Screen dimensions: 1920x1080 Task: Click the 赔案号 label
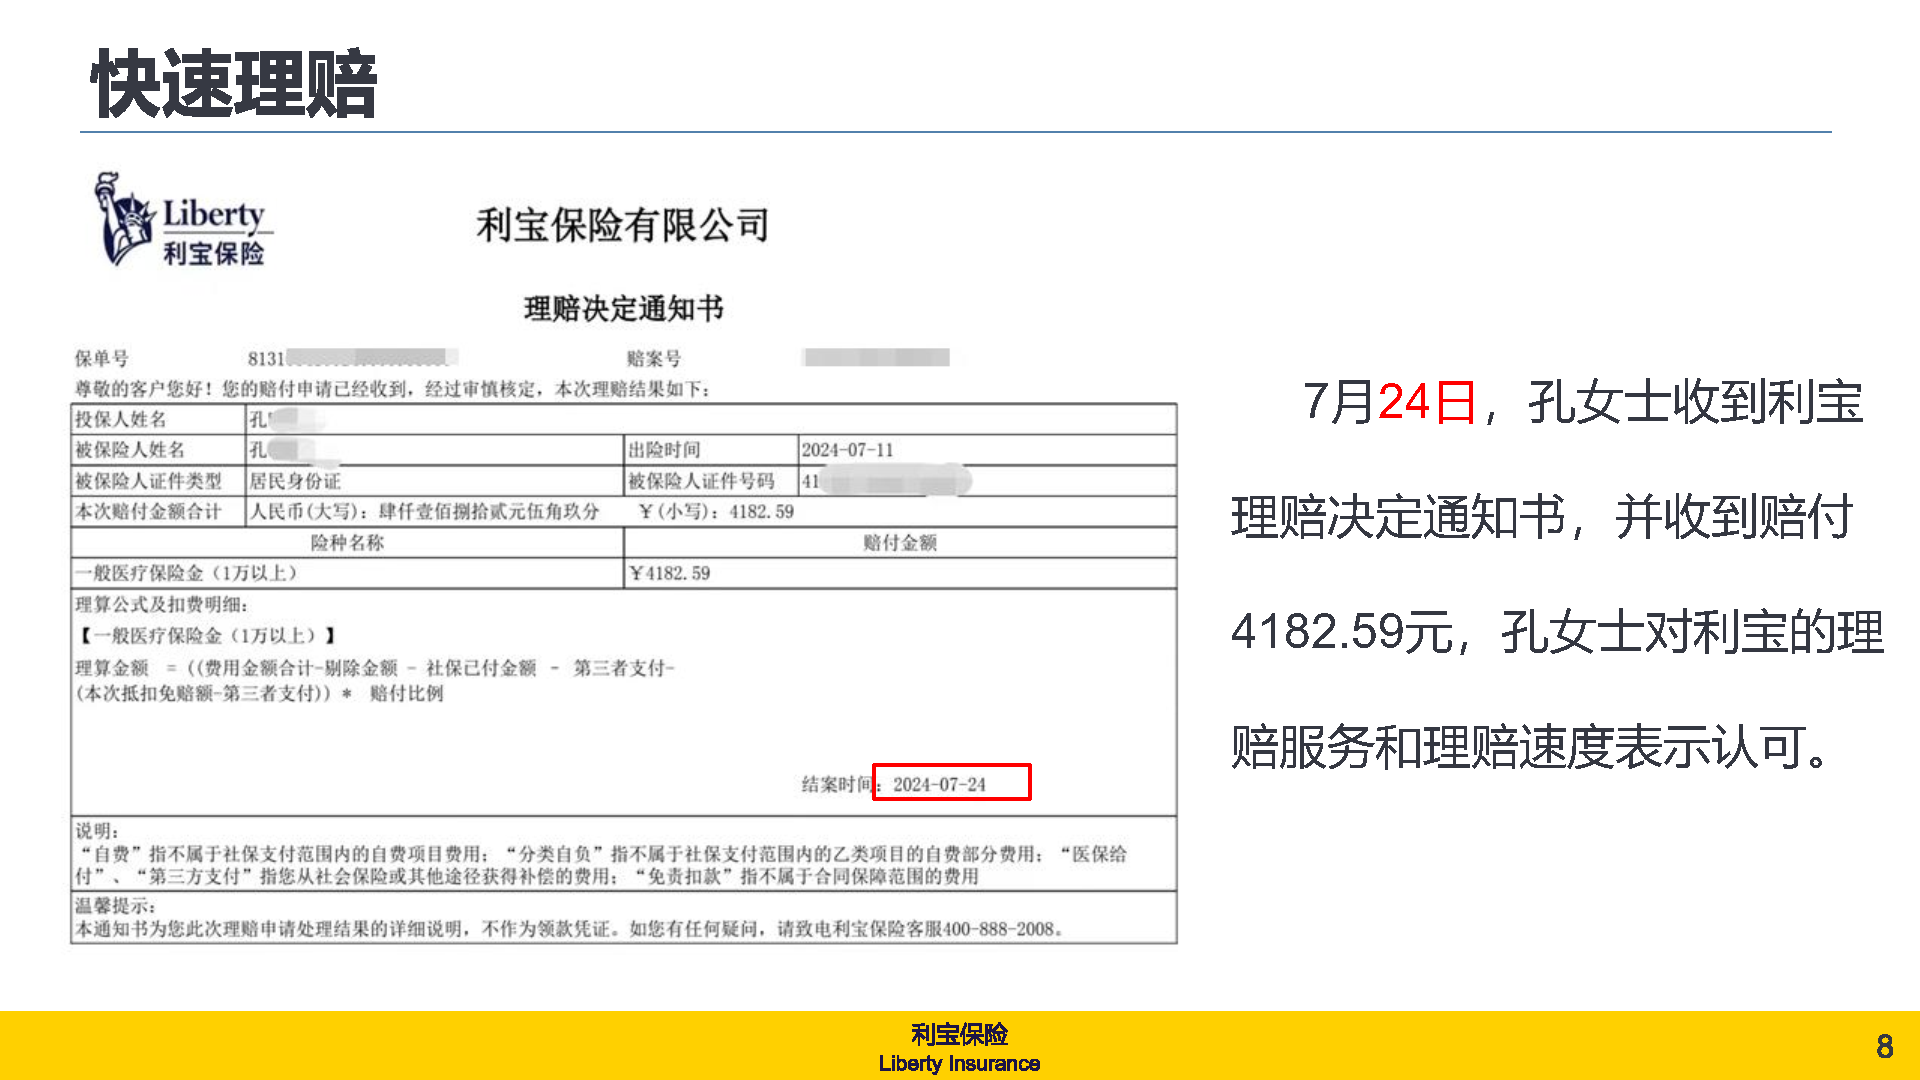653,358
